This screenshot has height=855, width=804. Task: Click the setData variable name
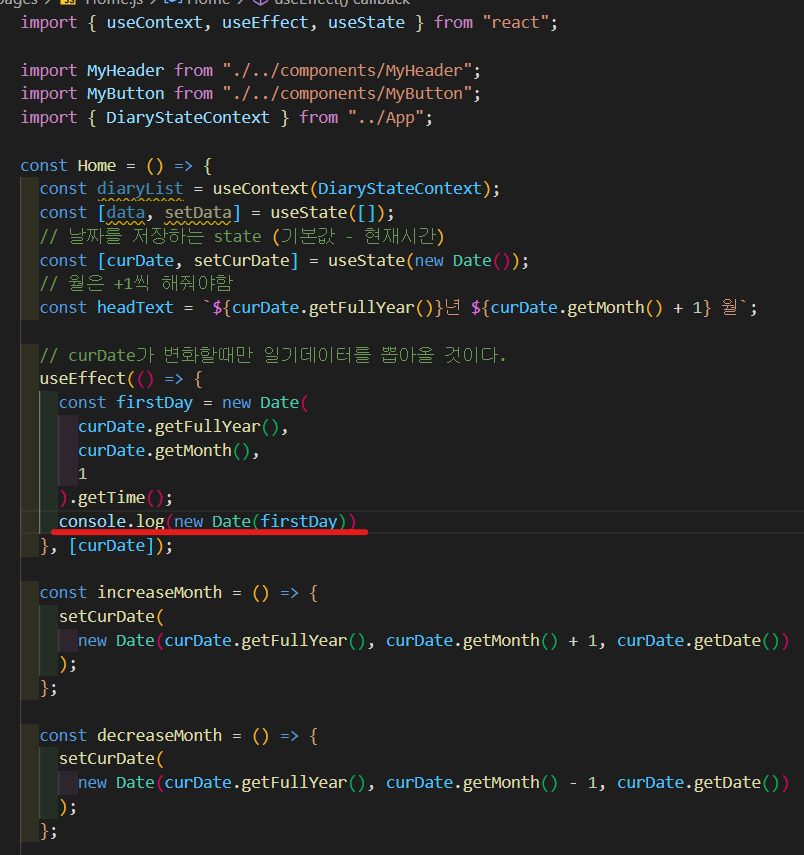tap(197, 213)
